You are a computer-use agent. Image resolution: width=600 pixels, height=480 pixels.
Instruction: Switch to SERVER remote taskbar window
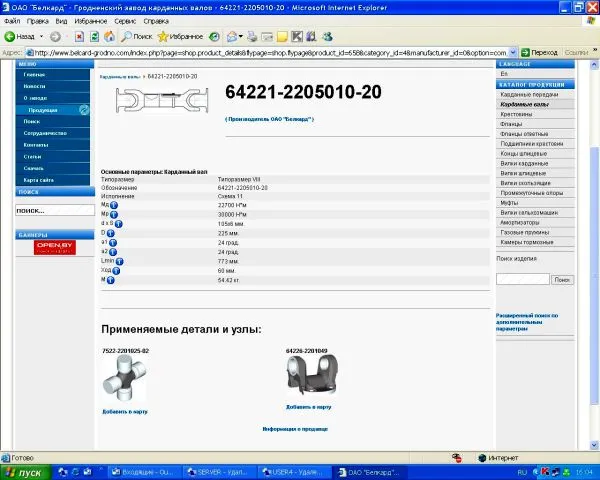tap(218, 473)
